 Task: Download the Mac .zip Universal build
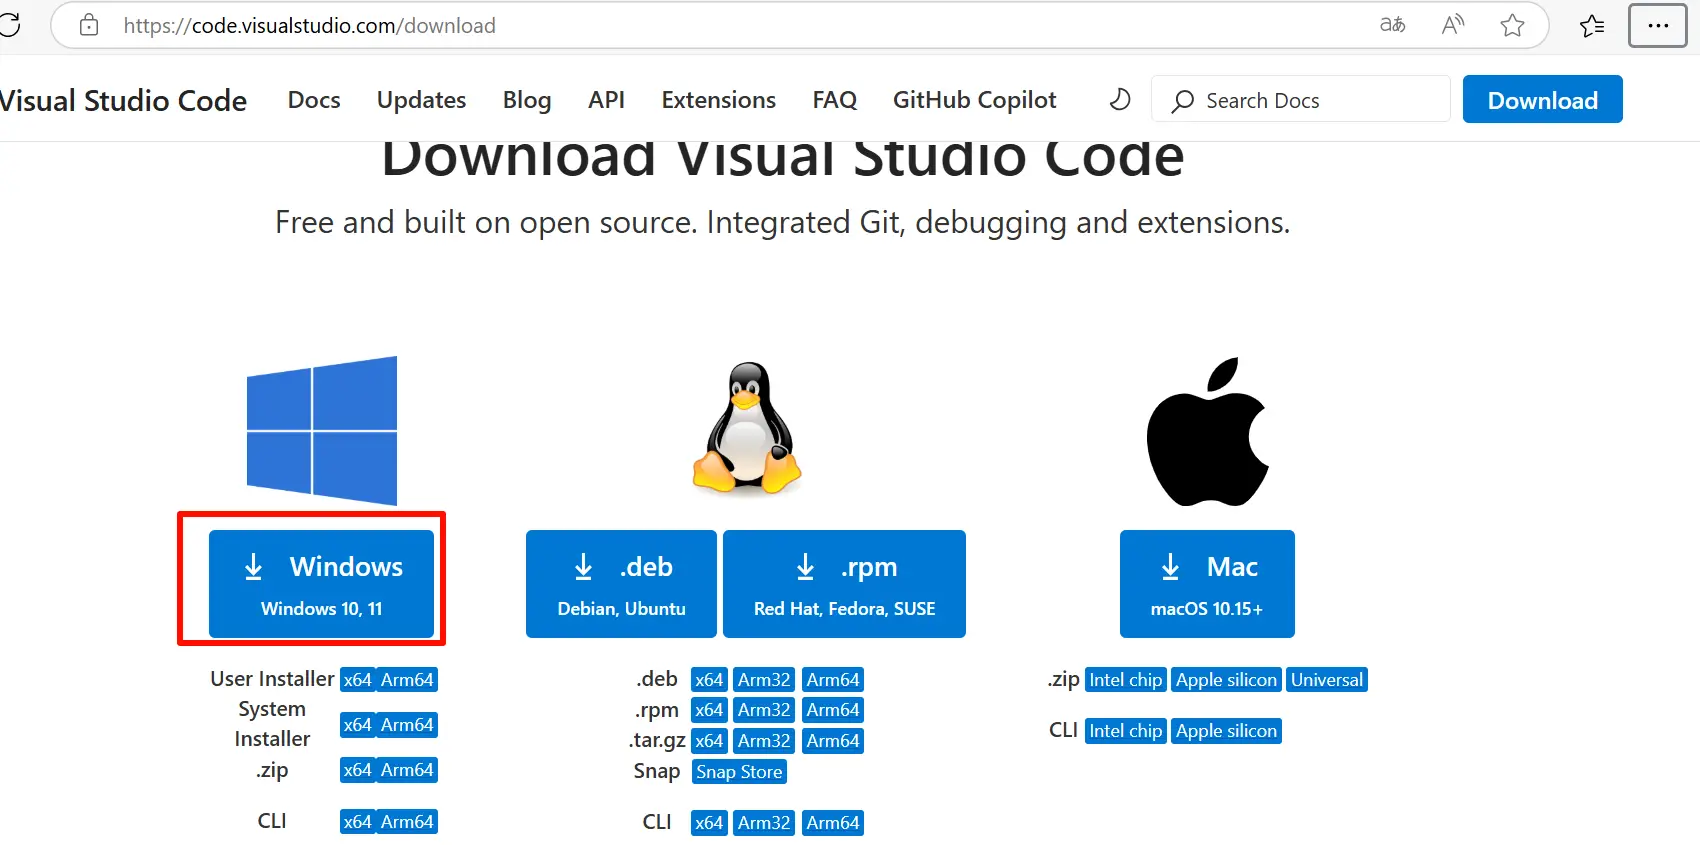(x=1327, y=680)
